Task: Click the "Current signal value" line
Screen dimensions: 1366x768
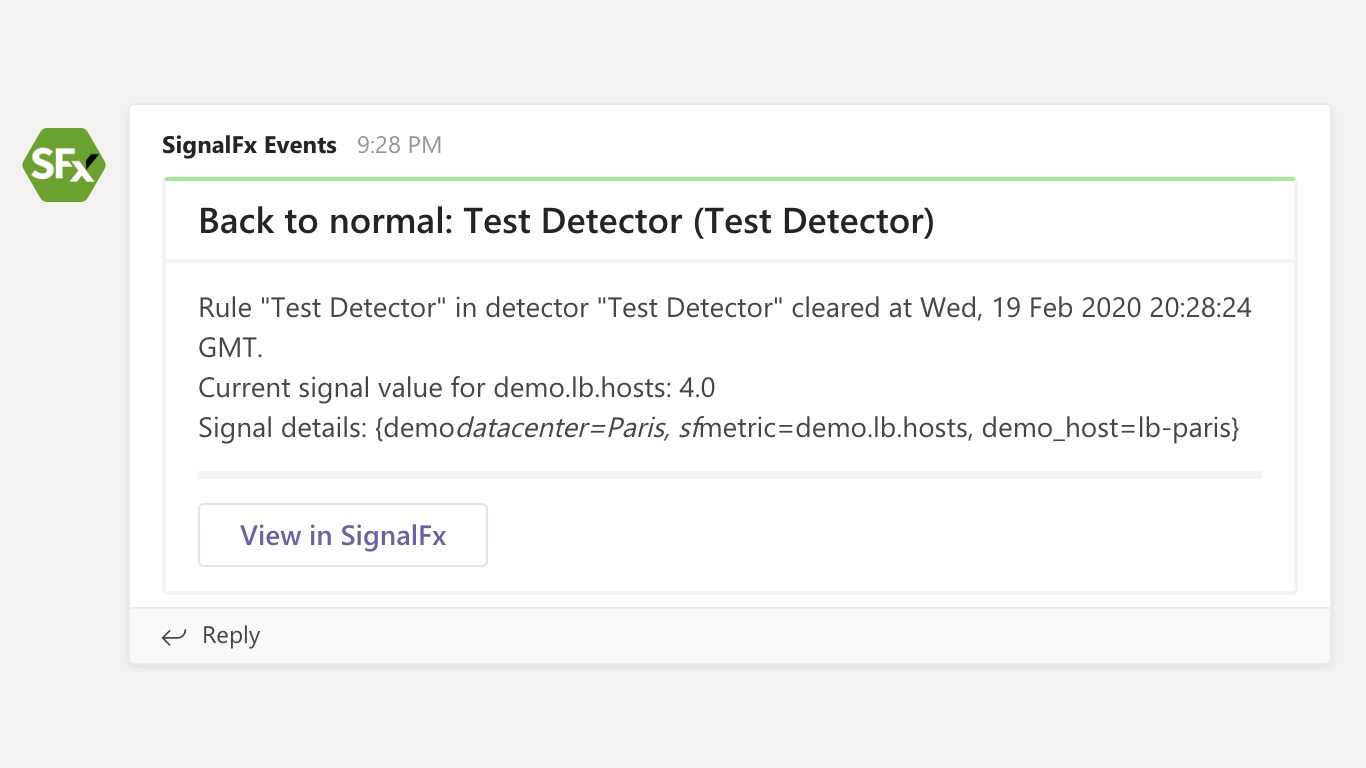Action: 456,388
